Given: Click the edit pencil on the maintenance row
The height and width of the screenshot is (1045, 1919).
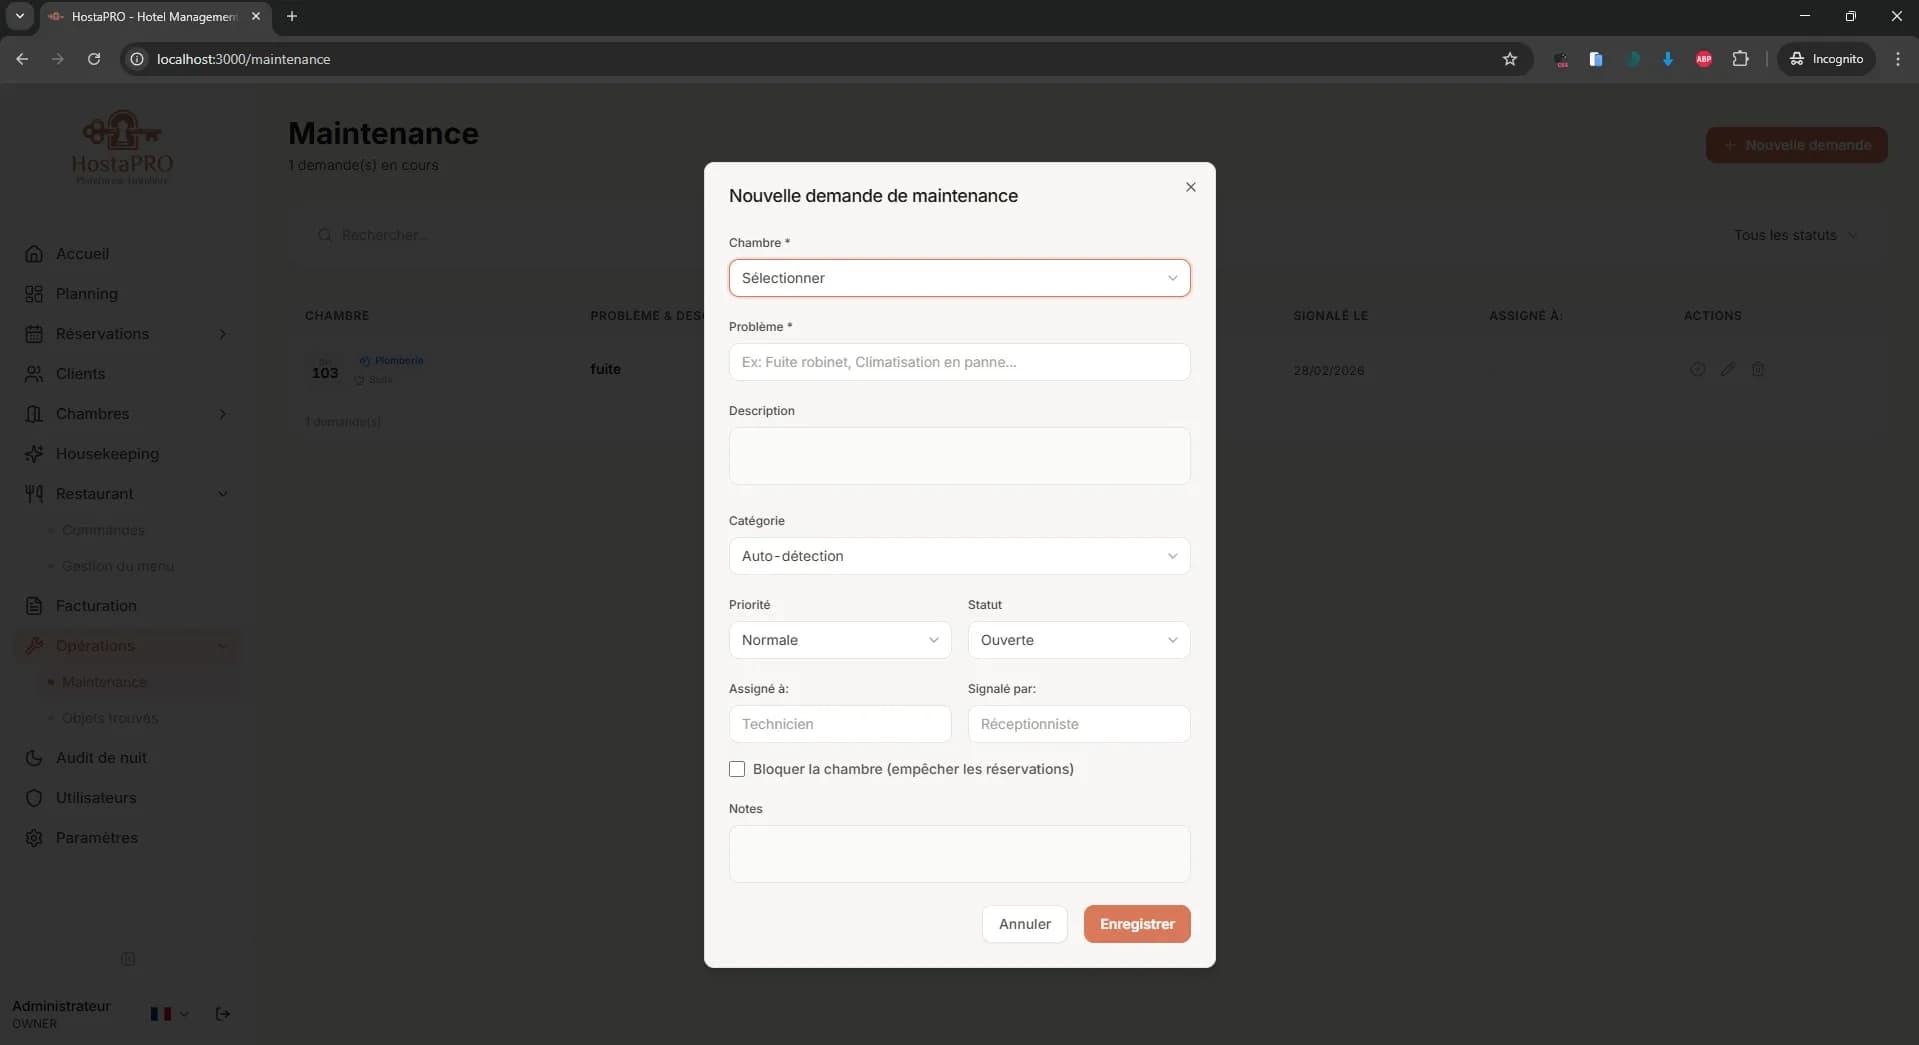Looking at the screenshot, I should click(1728, 369).
